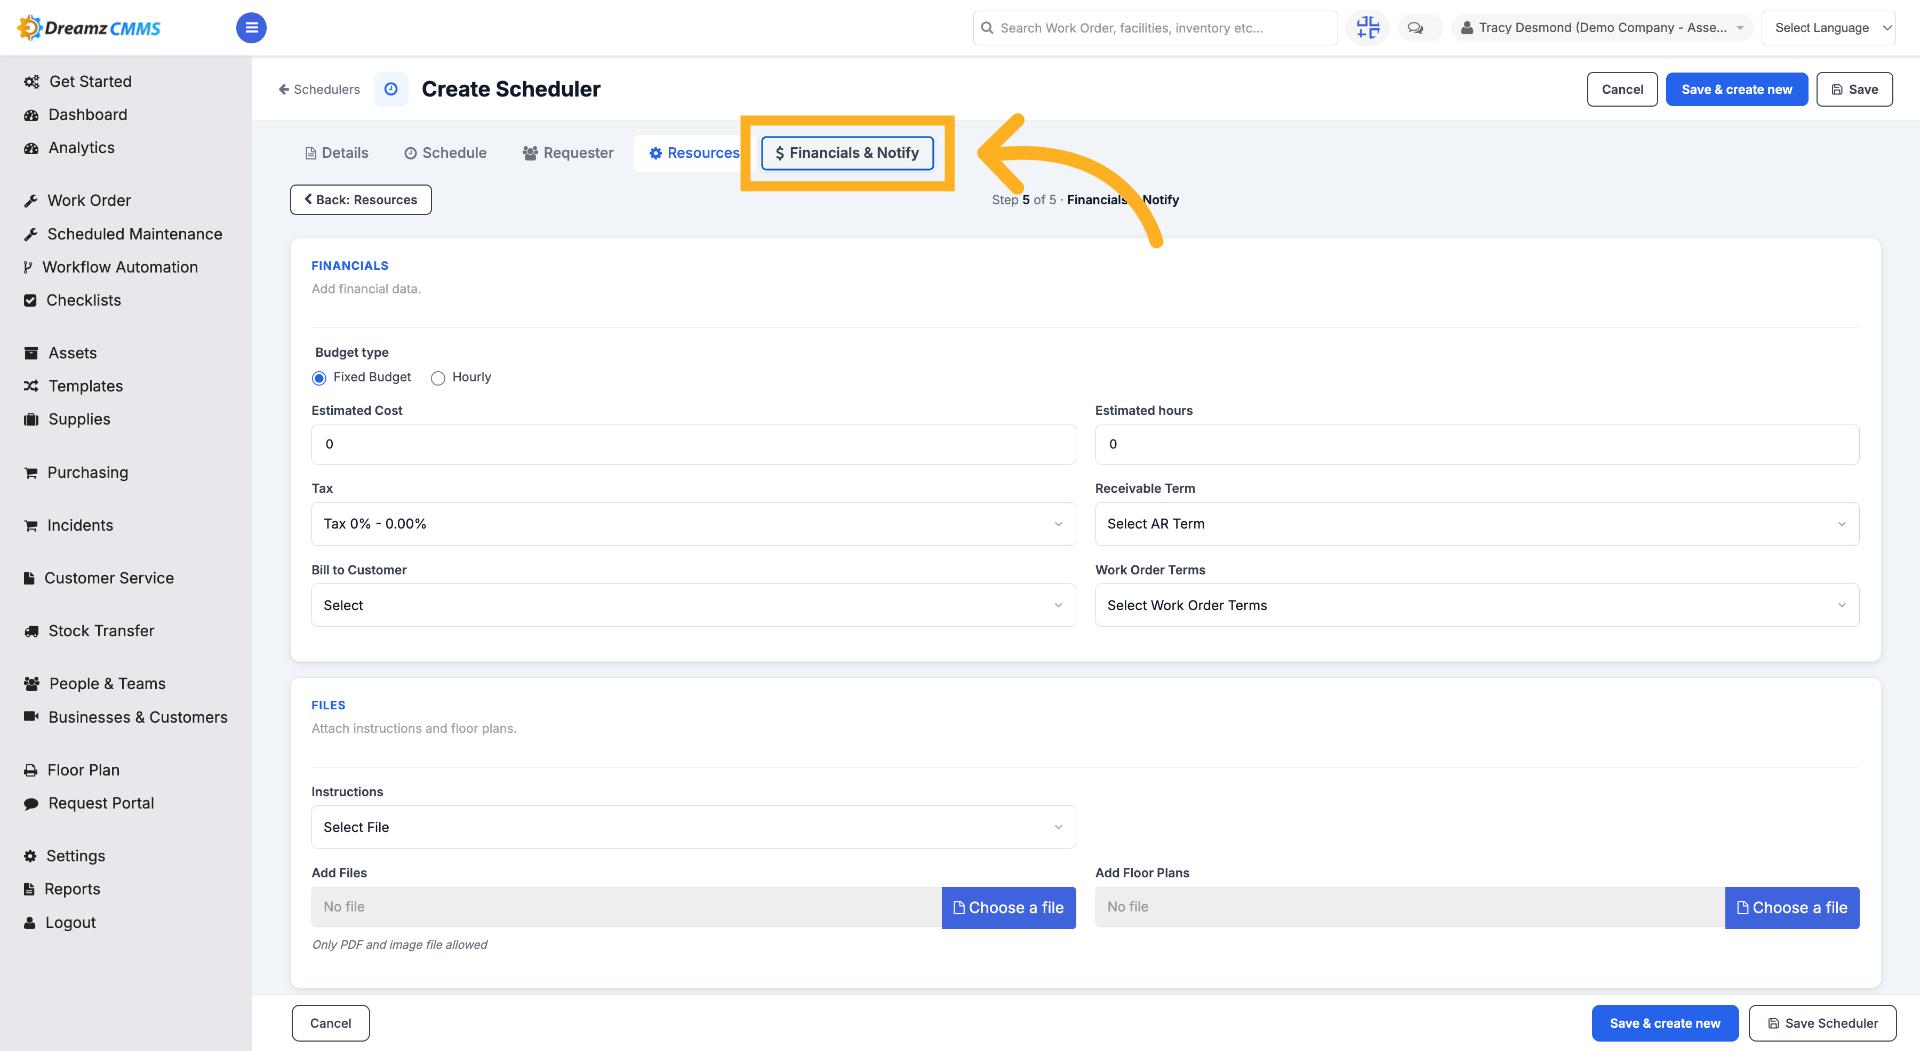Viewport: 1920px width, 1051px height.
Task: Click the QR scan icon in the header
Action: click(x=1368, y=28)
